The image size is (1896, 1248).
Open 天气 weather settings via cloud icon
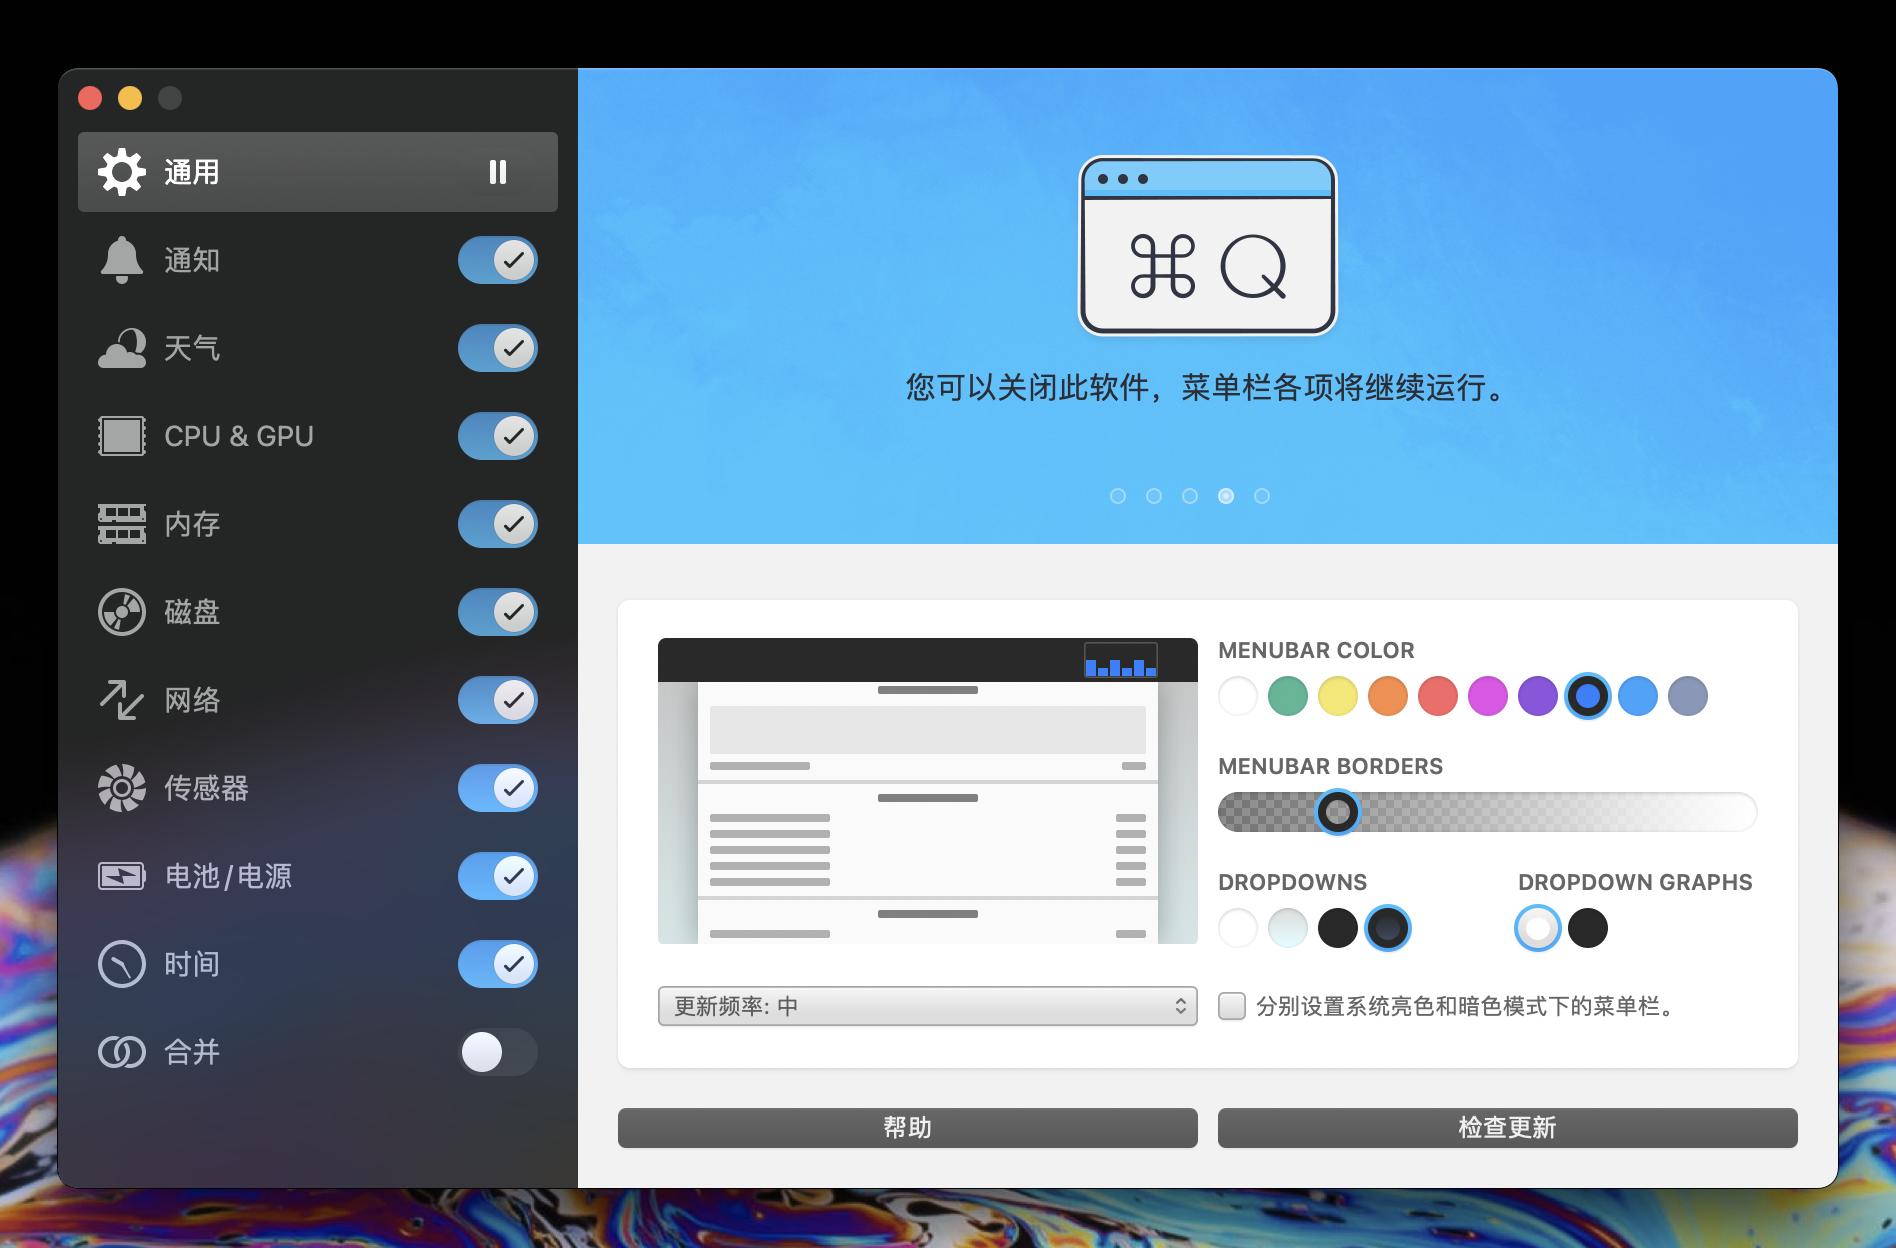[122, 348]
